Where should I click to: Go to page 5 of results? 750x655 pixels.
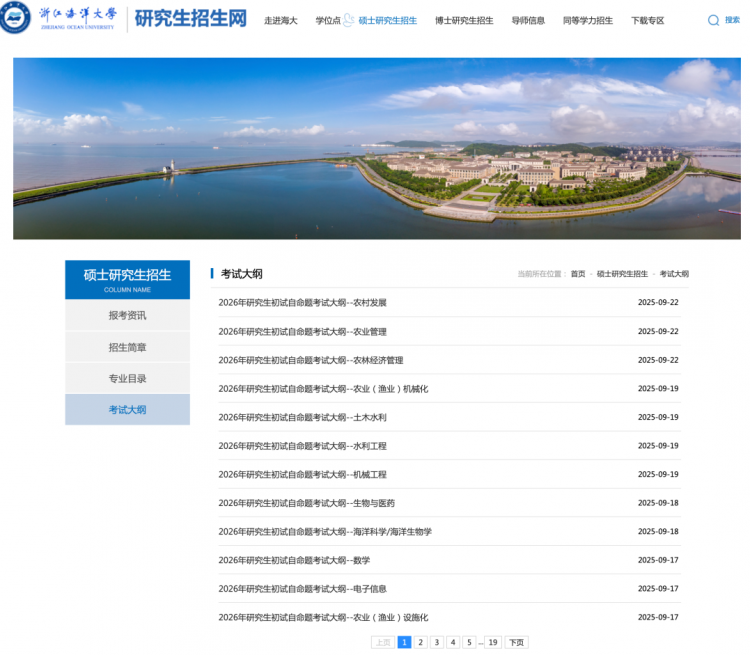pos(468,642)
